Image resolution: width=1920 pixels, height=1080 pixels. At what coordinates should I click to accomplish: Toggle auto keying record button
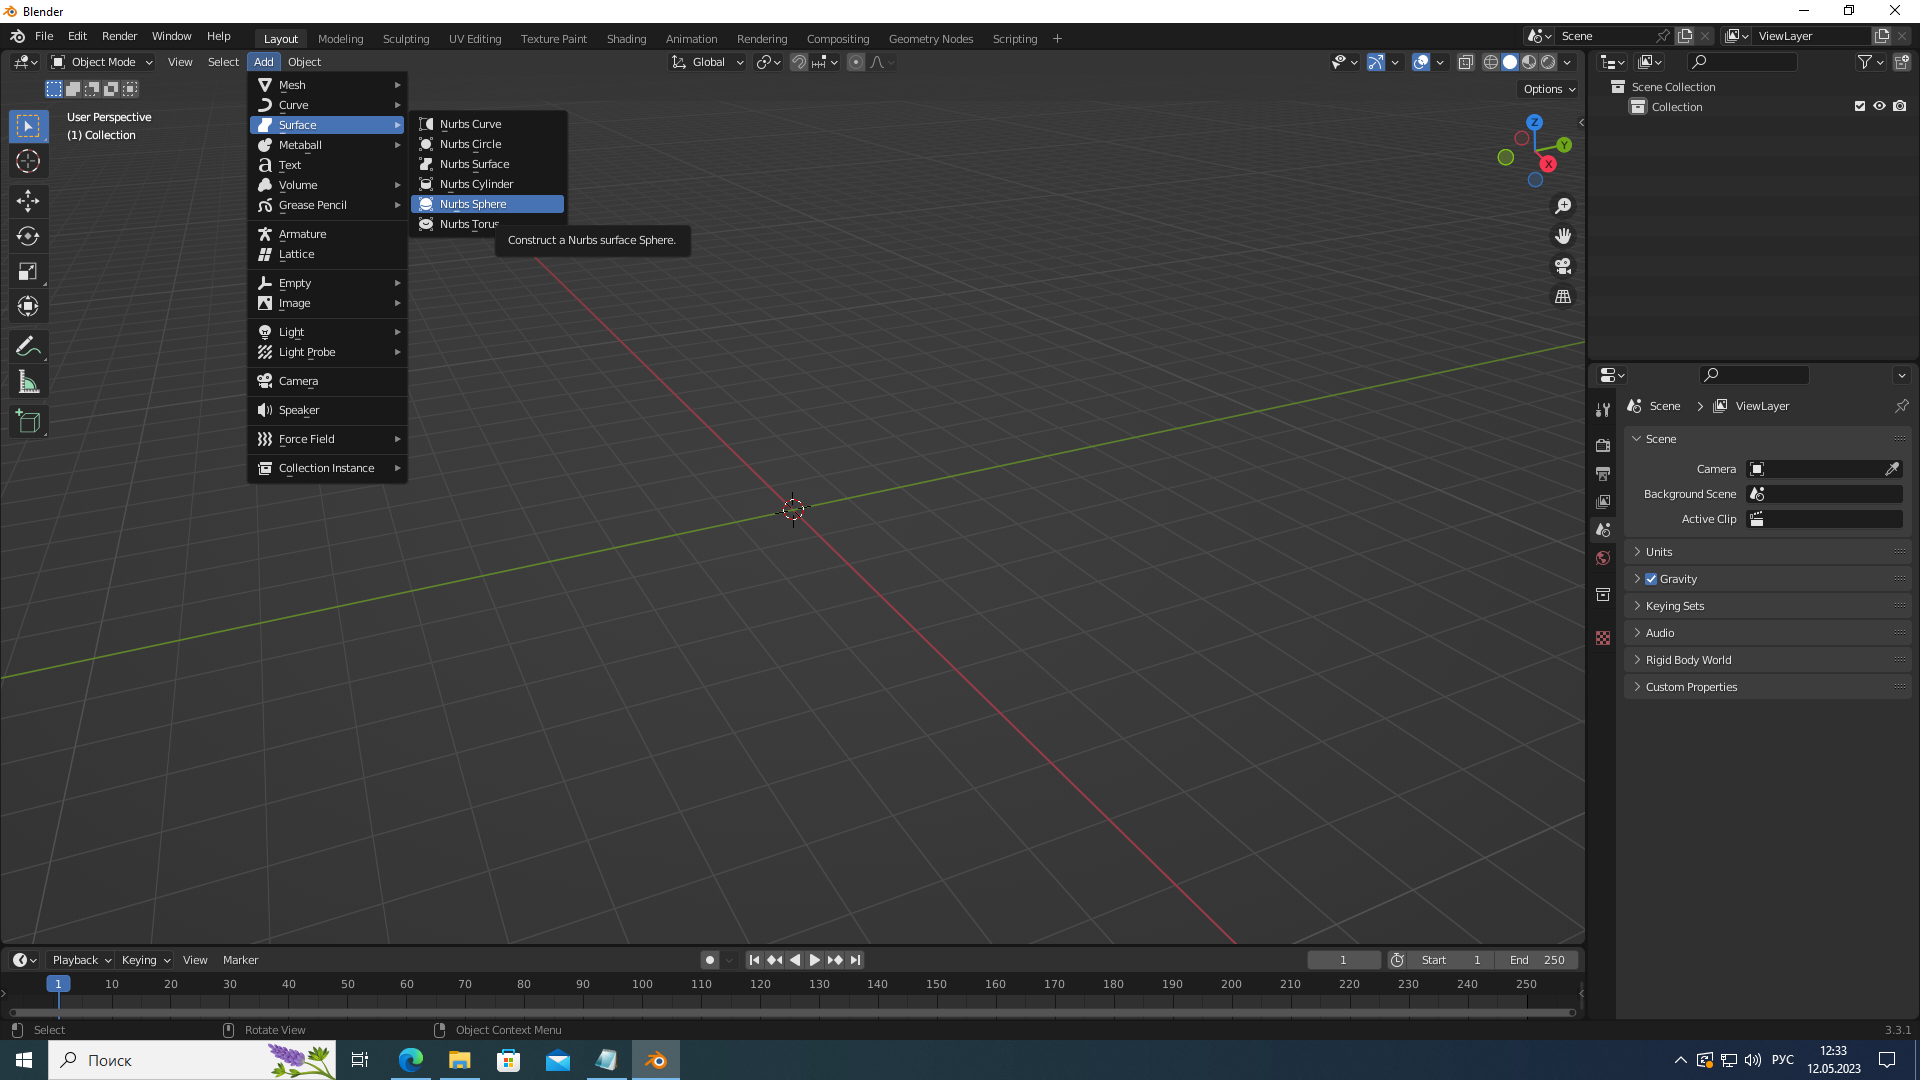tap(709, 960)
